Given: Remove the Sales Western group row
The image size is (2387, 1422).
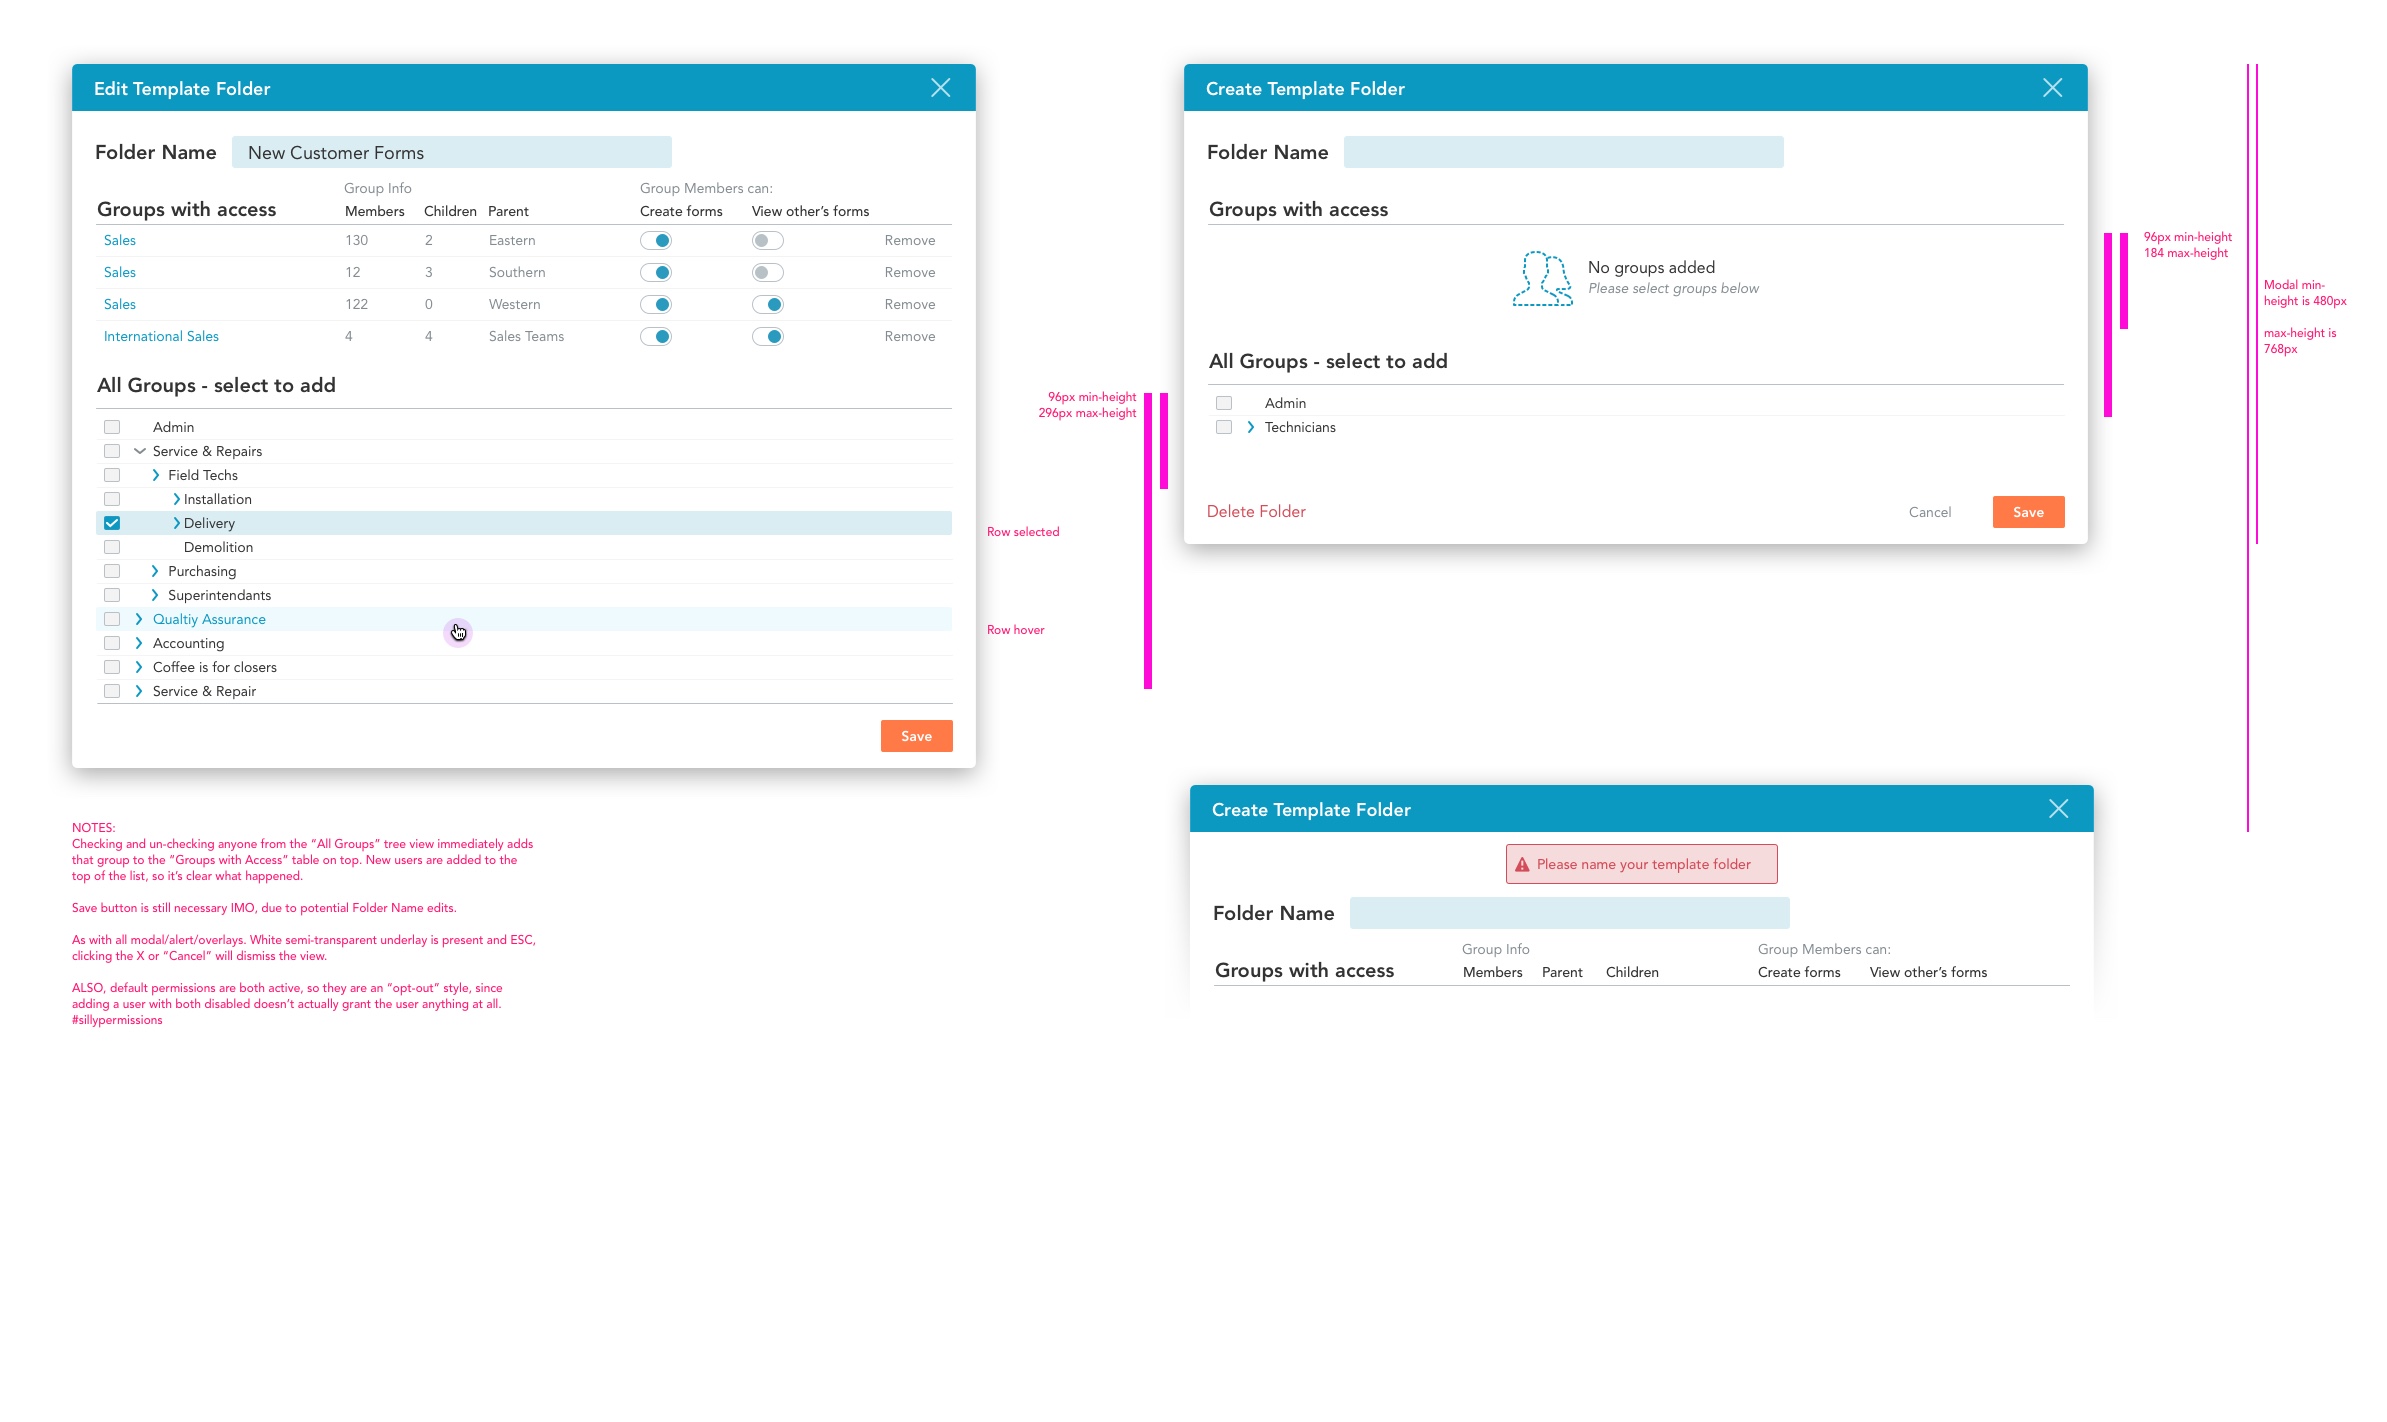Looking at the screenshot, I should (x=909, y=305).
